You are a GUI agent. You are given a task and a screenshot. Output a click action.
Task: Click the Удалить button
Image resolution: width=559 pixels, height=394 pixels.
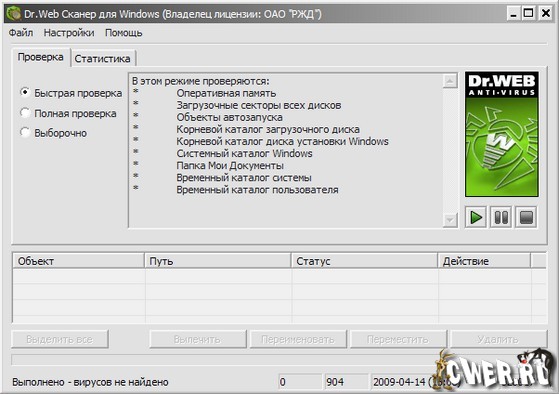click(x=498, y=339)
